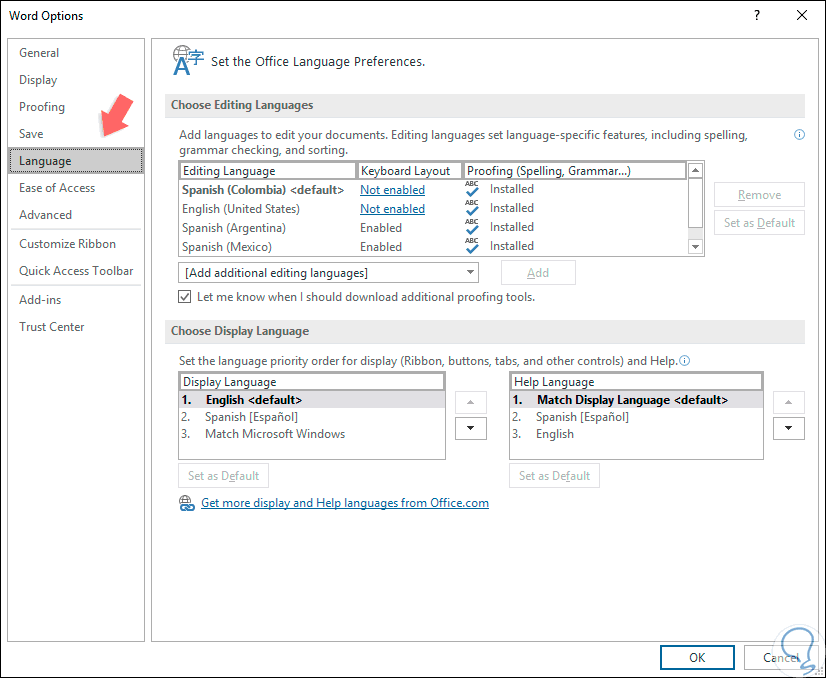The image size is (826, 678).
Task: Select Spanish [Español] in Help Language list
Action: click(636, 417)
